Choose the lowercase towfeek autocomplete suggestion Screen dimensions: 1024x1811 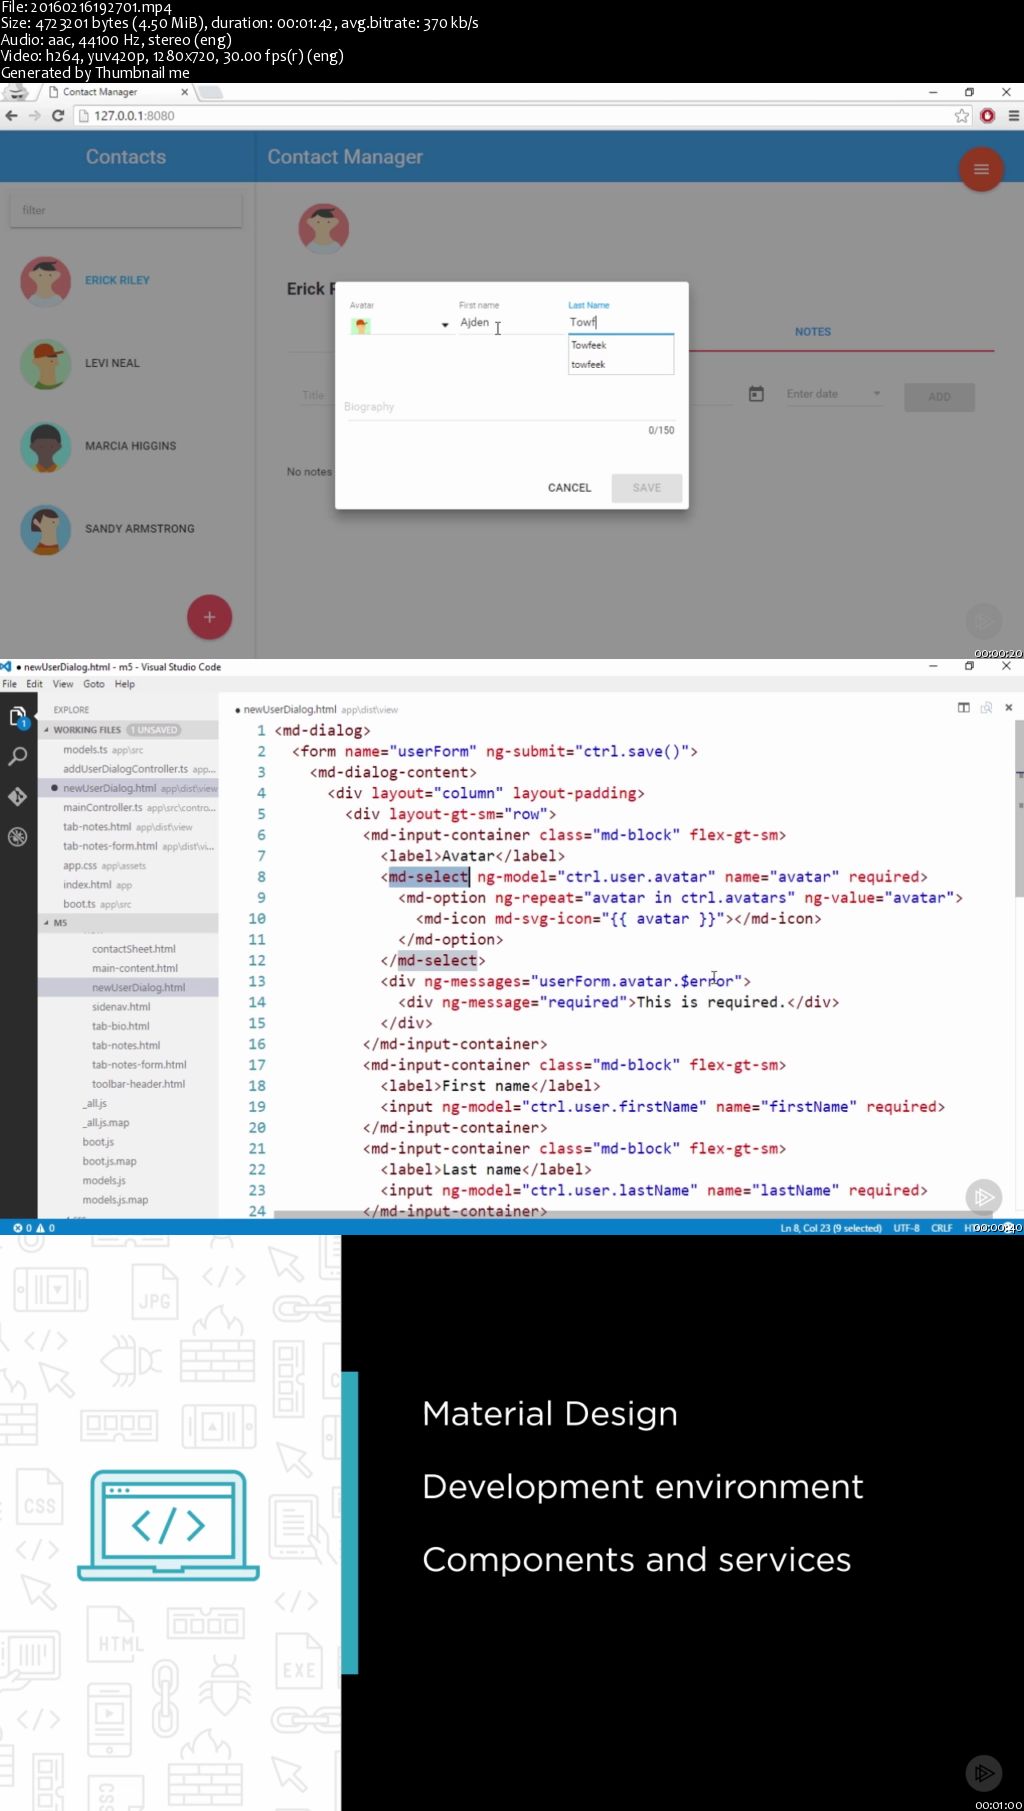(620, 365)
